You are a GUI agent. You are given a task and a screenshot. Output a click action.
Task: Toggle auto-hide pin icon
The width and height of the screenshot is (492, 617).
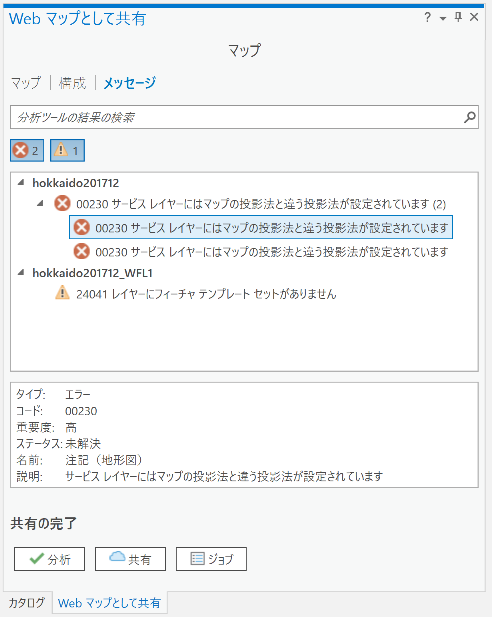tap(458, 17)
